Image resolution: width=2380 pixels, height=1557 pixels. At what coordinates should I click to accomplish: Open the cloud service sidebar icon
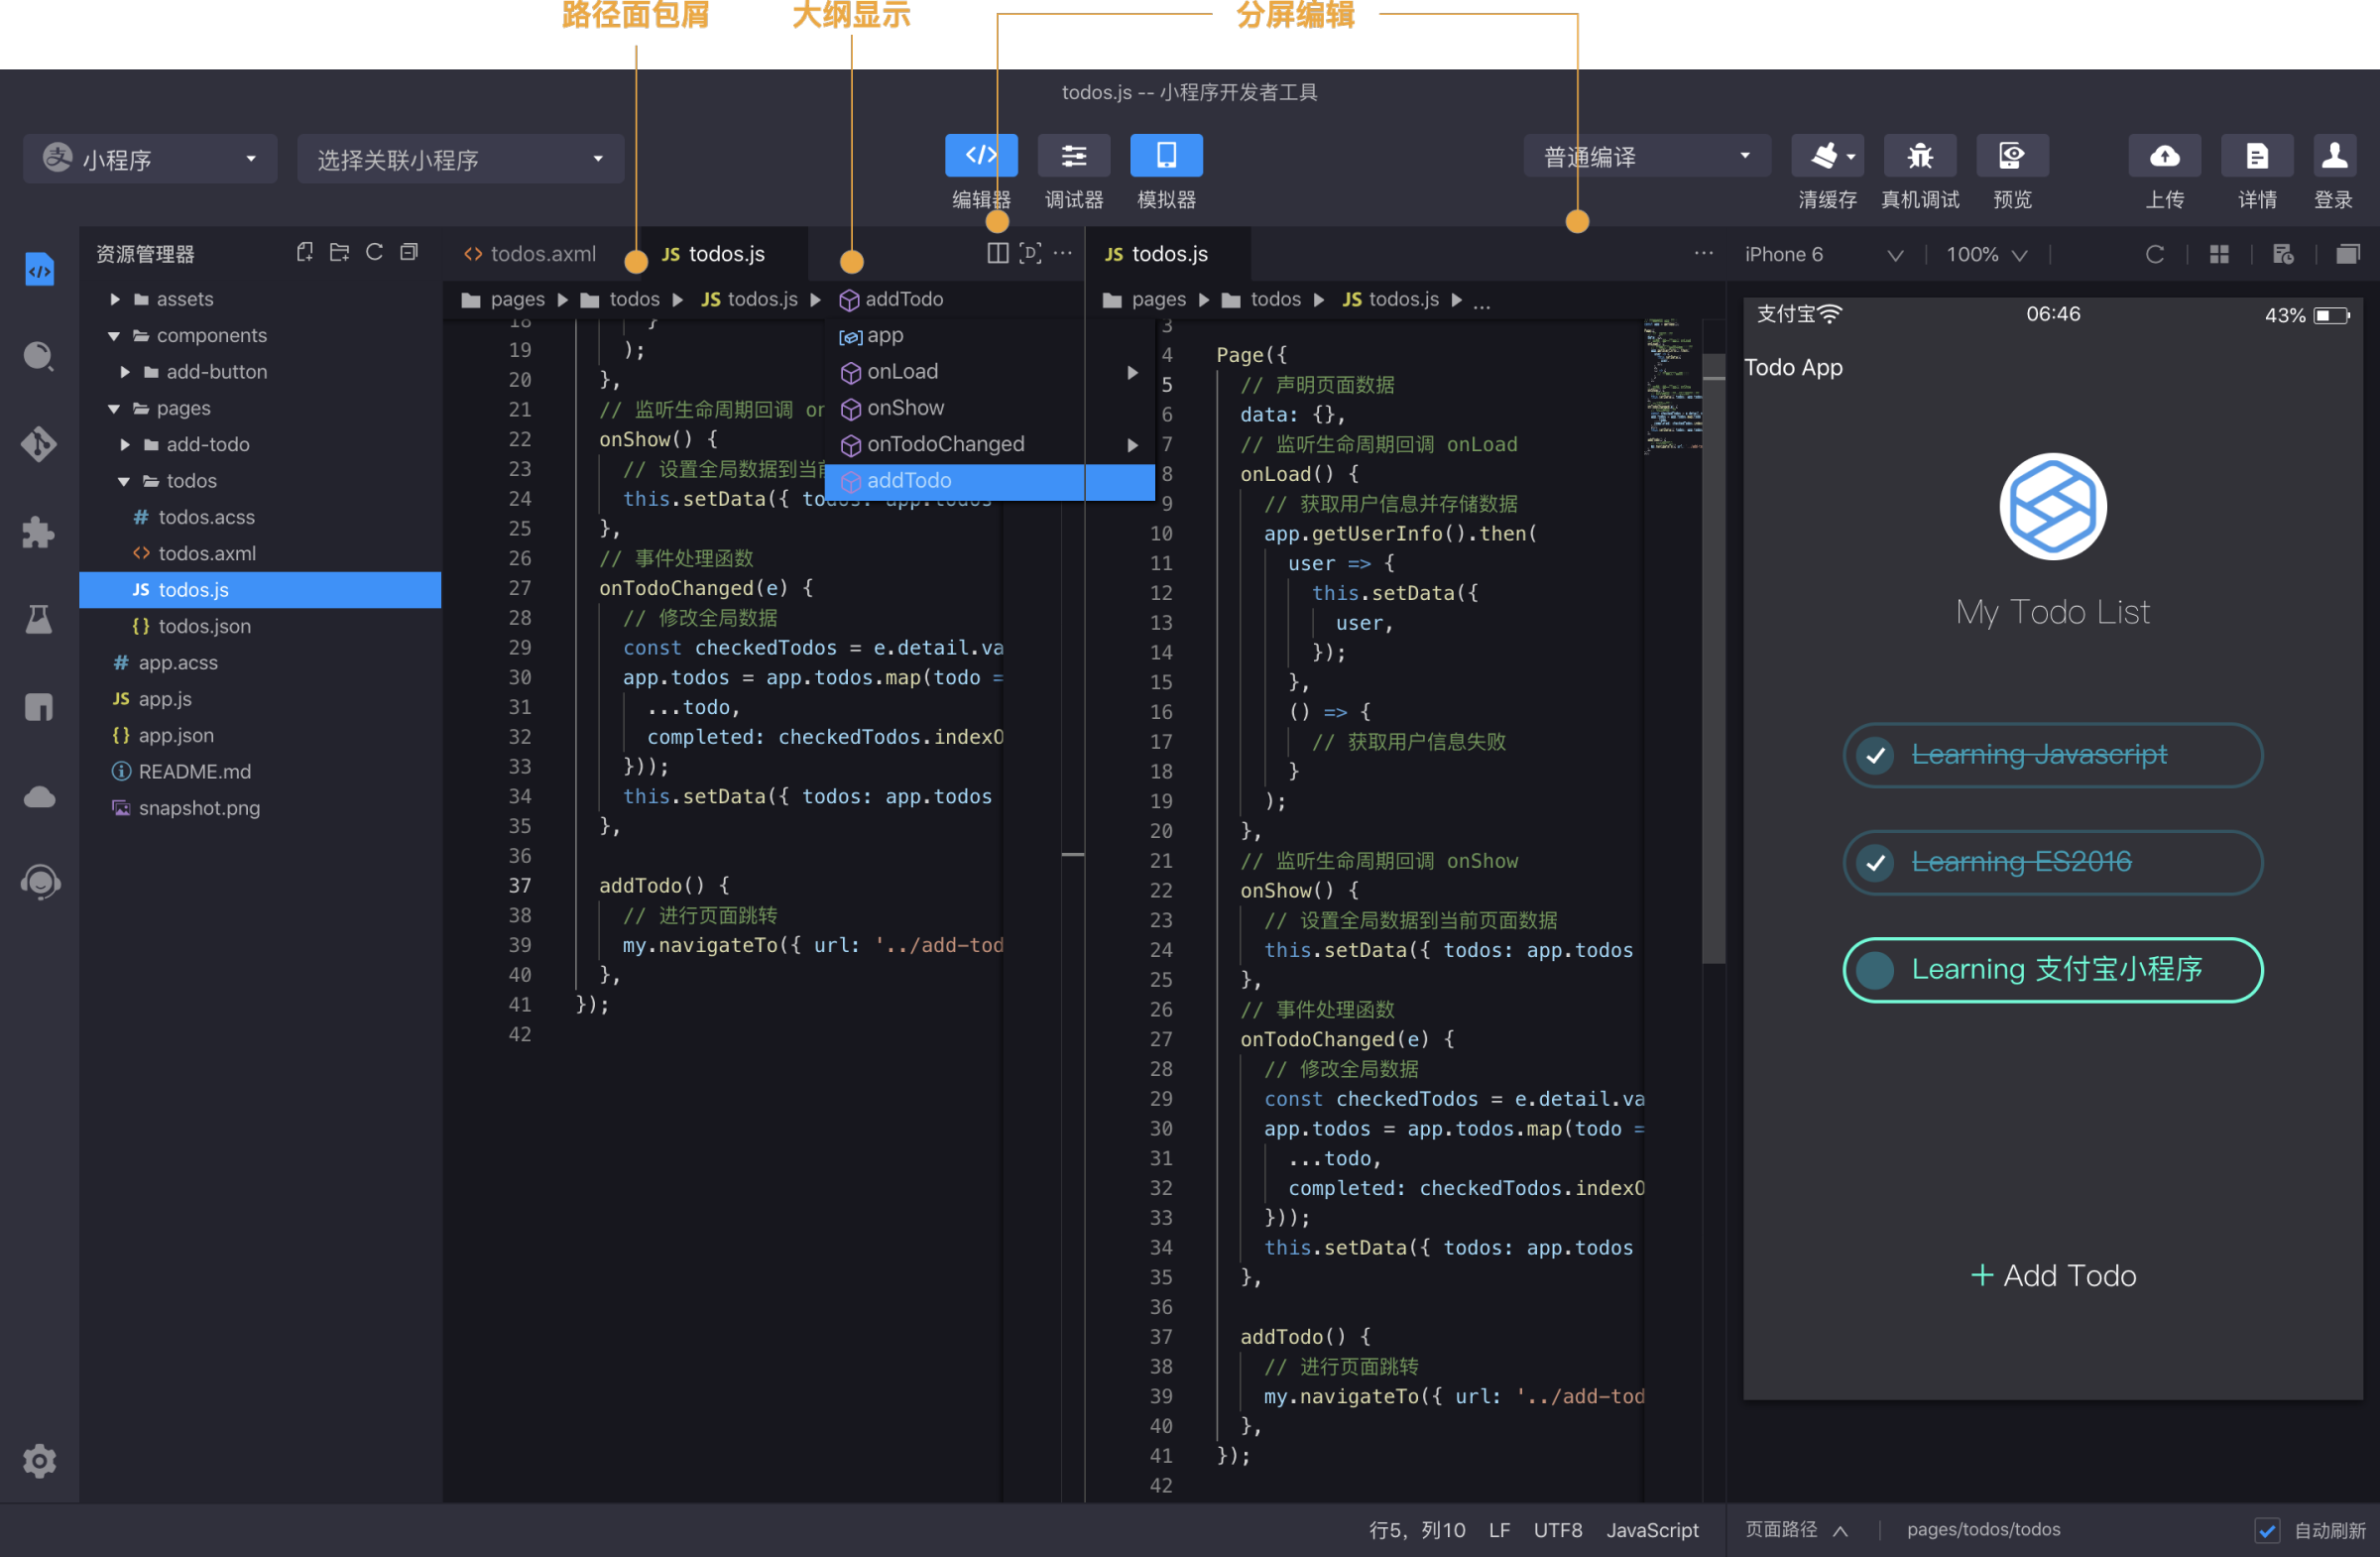[x=39, y=797]
